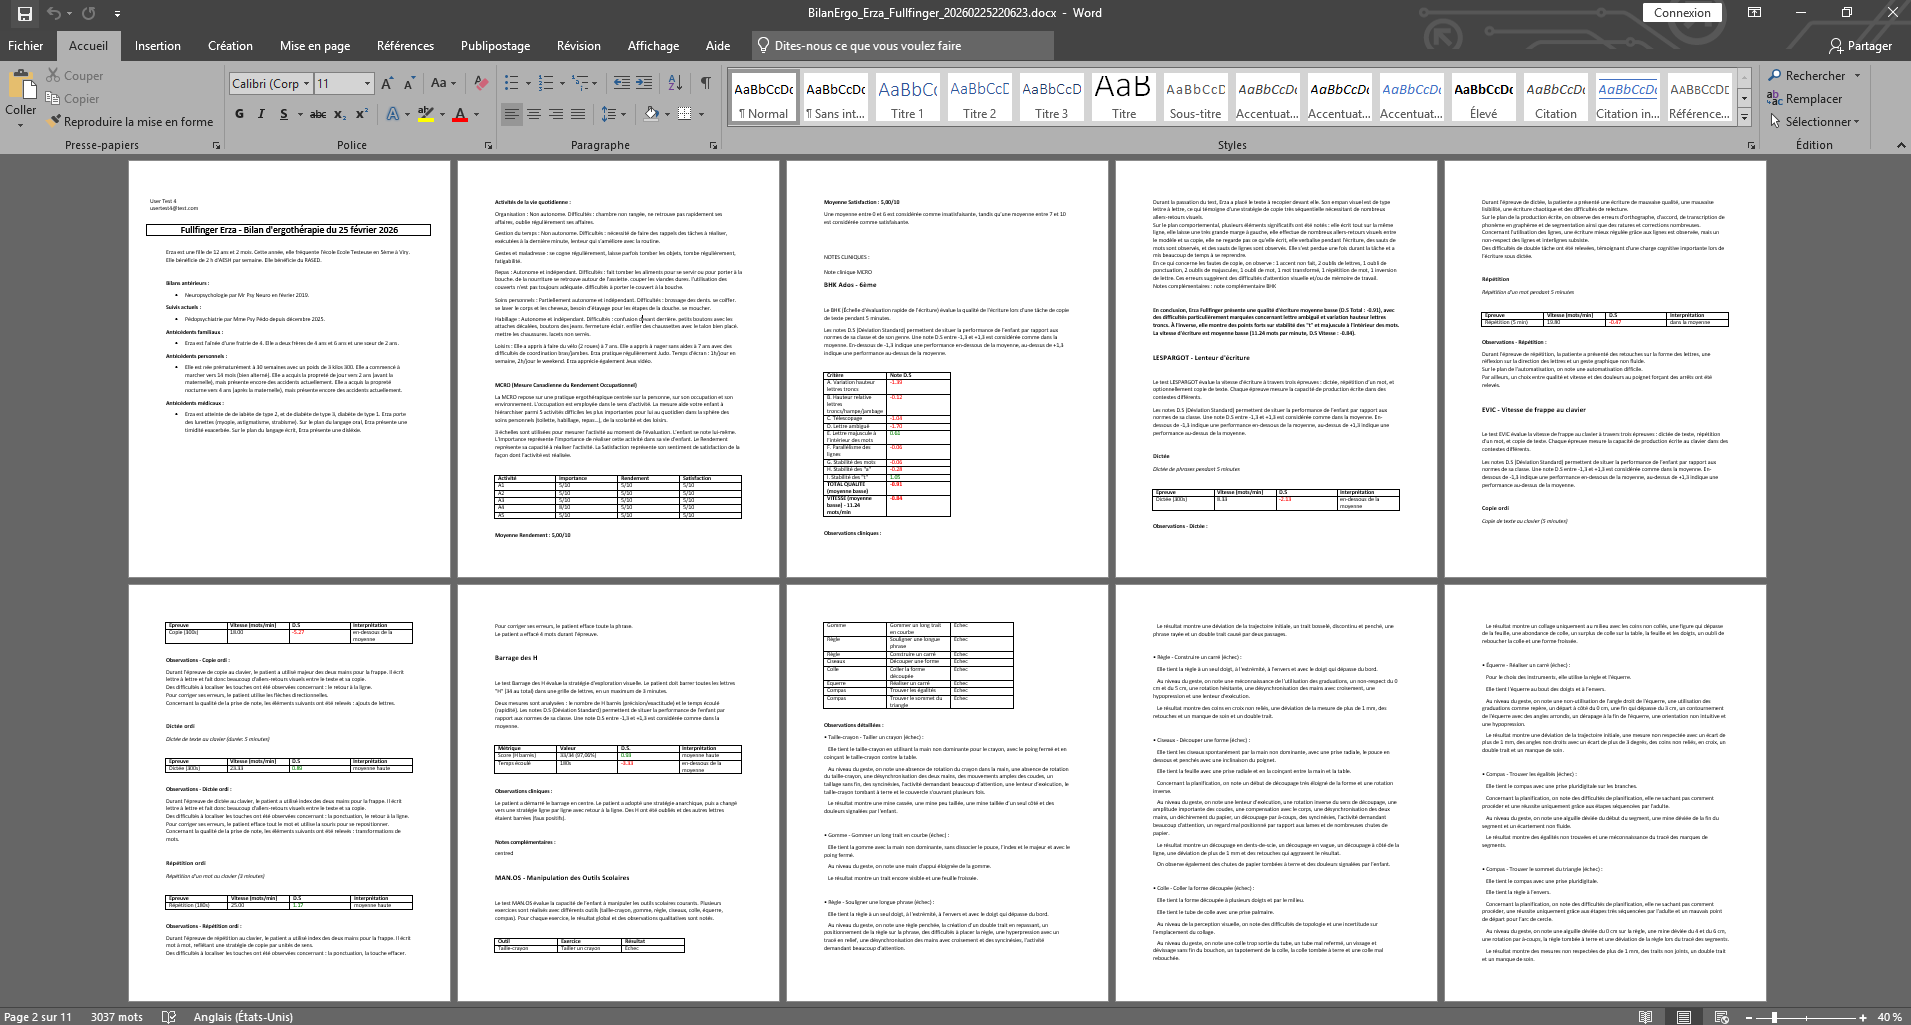Open the font size 11 dropdown

(x=368, y=84)
